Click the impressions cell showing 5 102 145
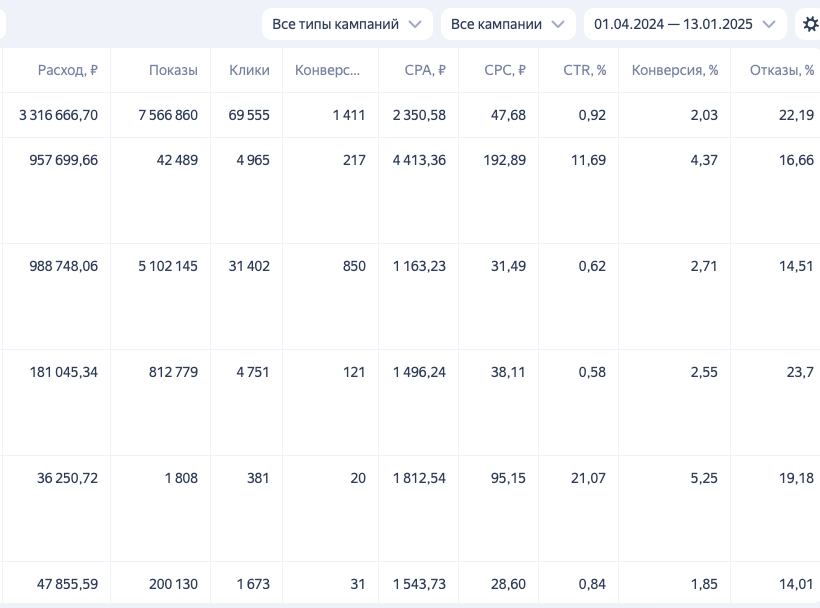The width and height of the screenshot is (820, 608). (x=168, y=266)
